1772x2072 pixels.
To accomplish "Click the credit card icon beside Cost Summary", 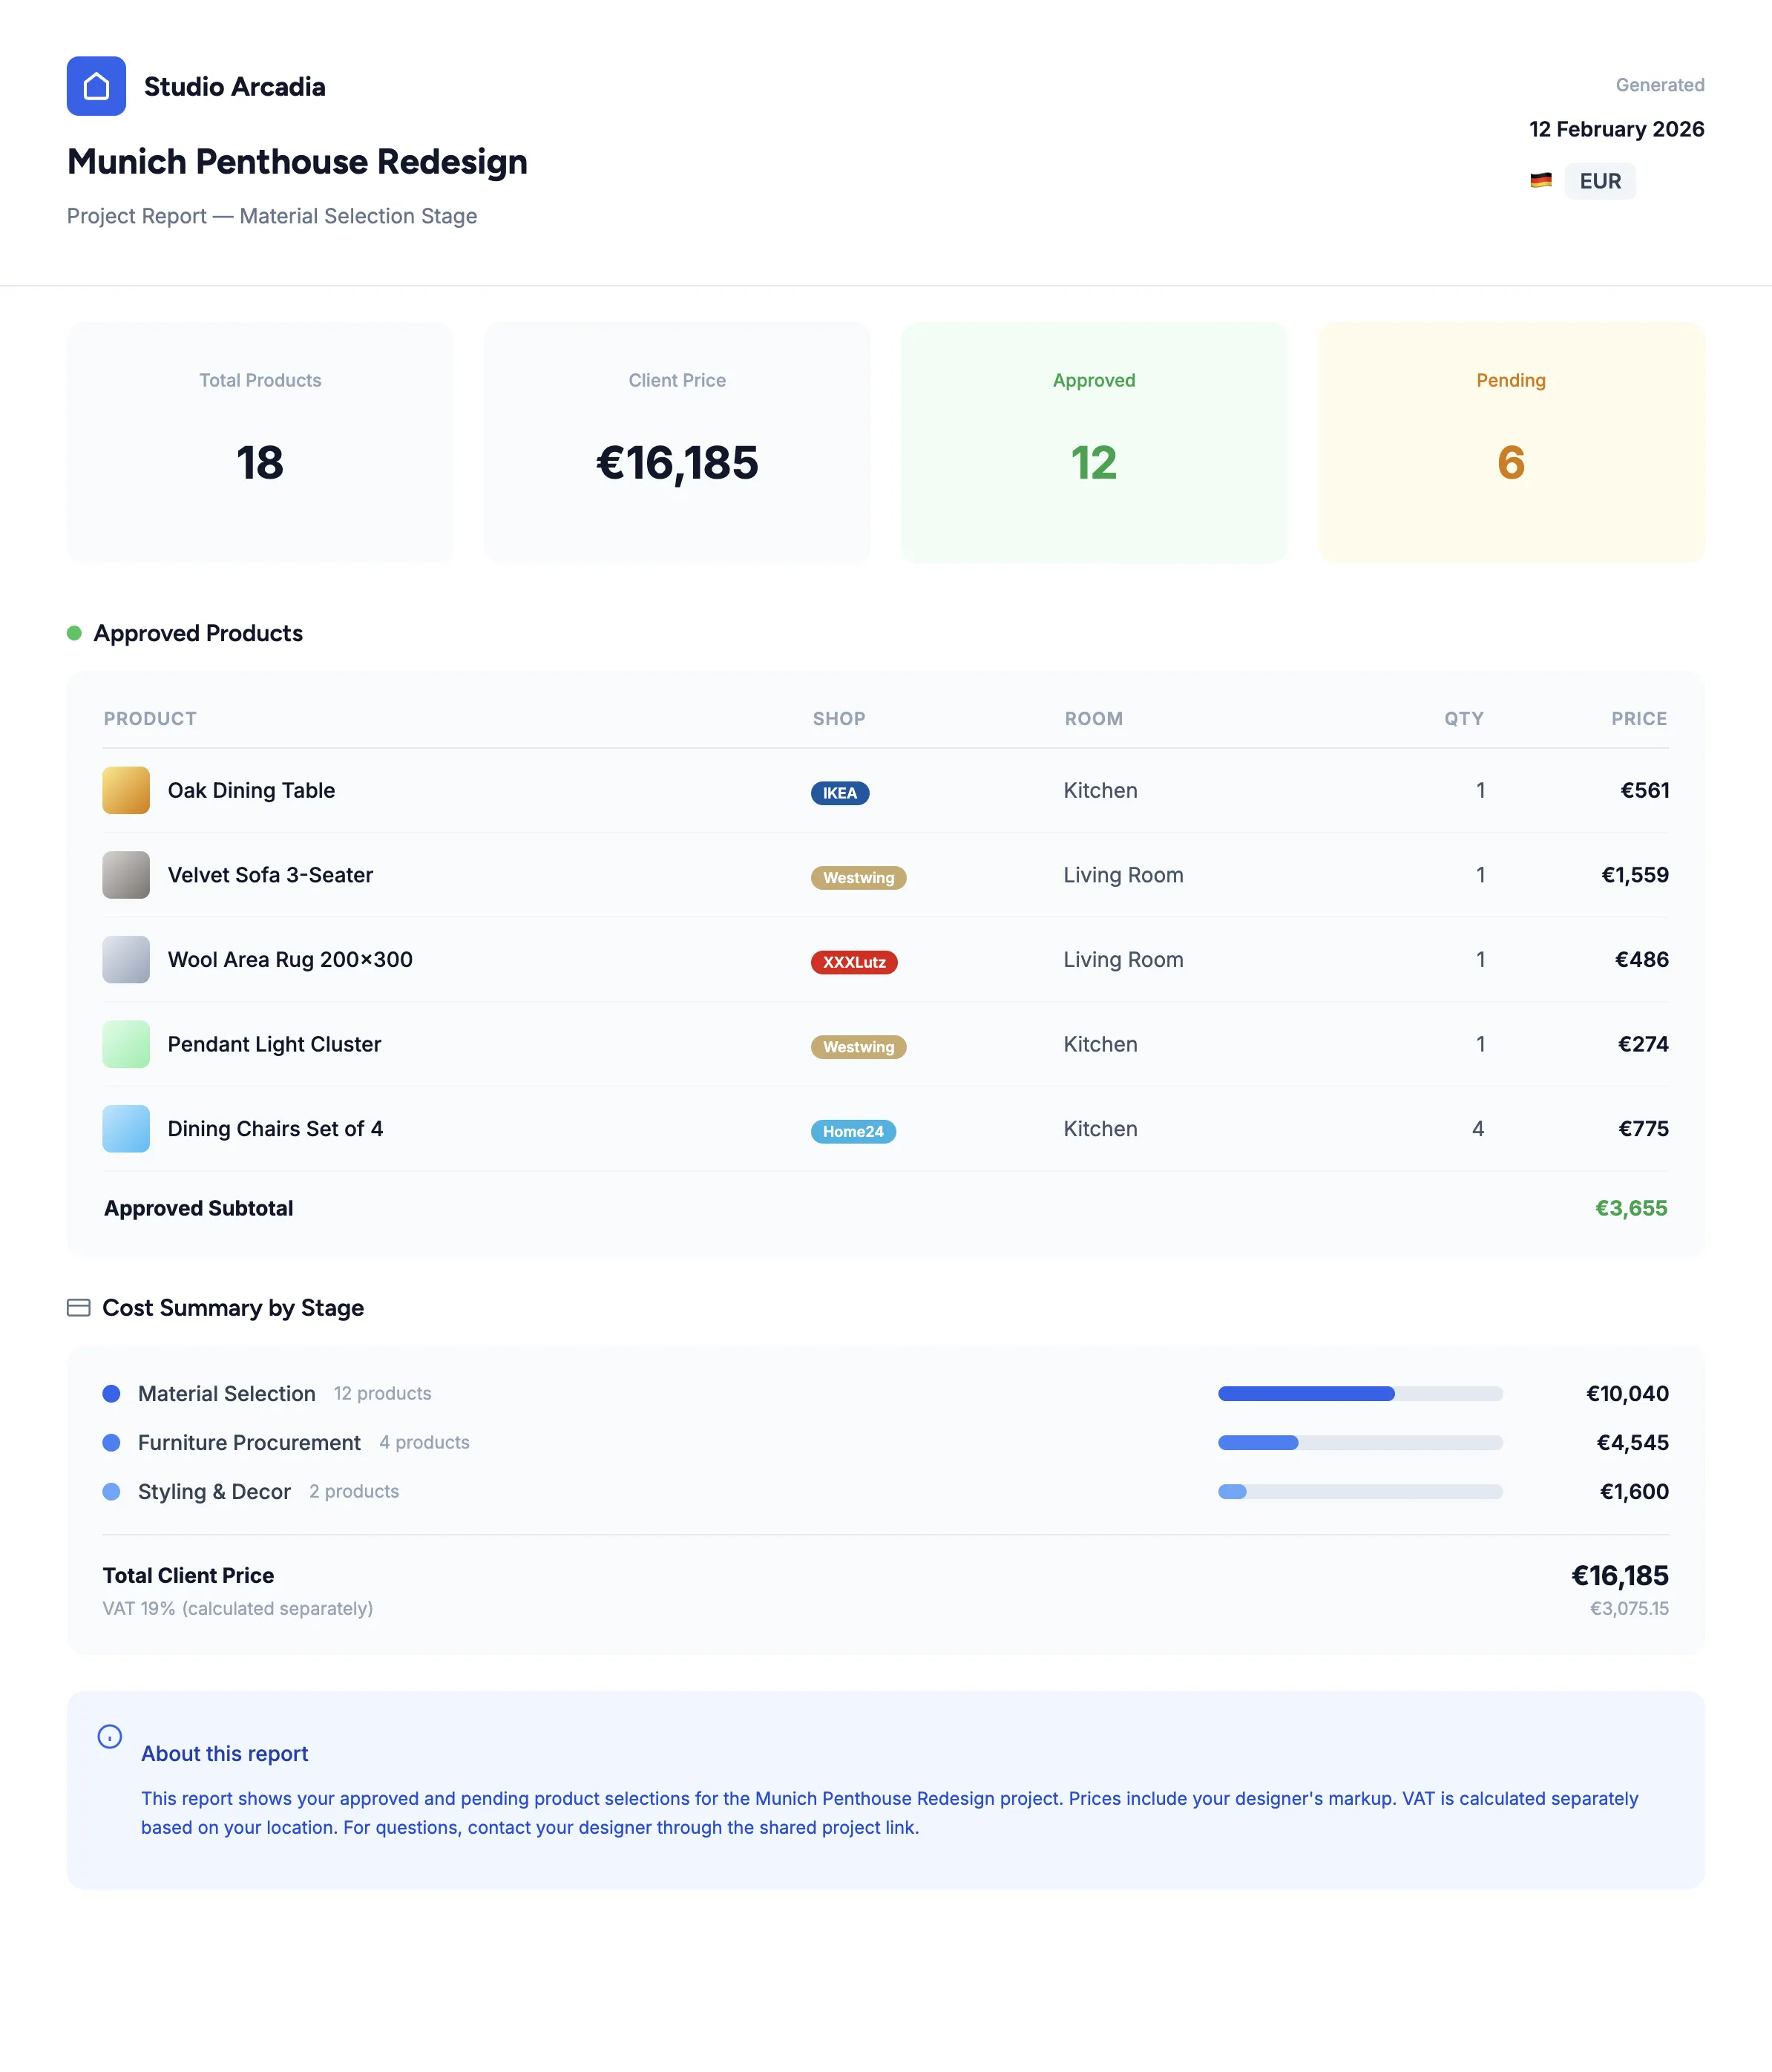I will pyautogui.click(x=78, y=1308).
